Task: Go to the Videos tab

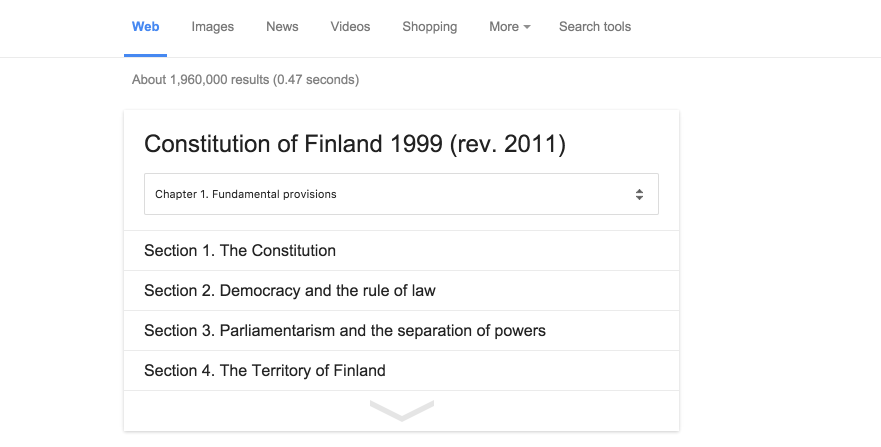Action: [350, 27]
